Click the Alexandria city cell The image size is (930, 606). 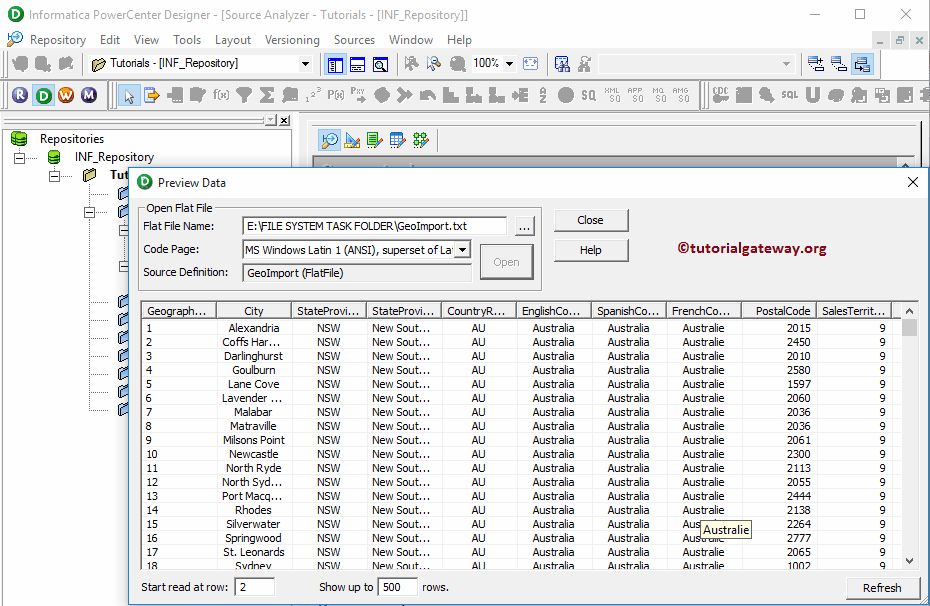(x=254, y=328)
